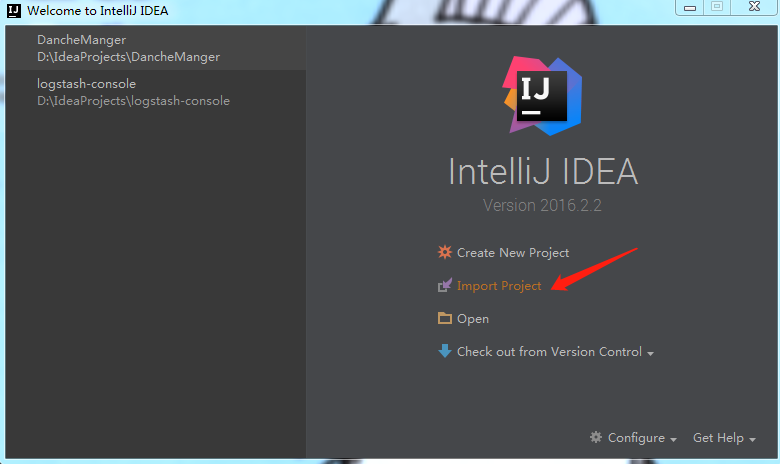Click the D:\IdeaProjects\logstash-console path

tap(133, 101)
